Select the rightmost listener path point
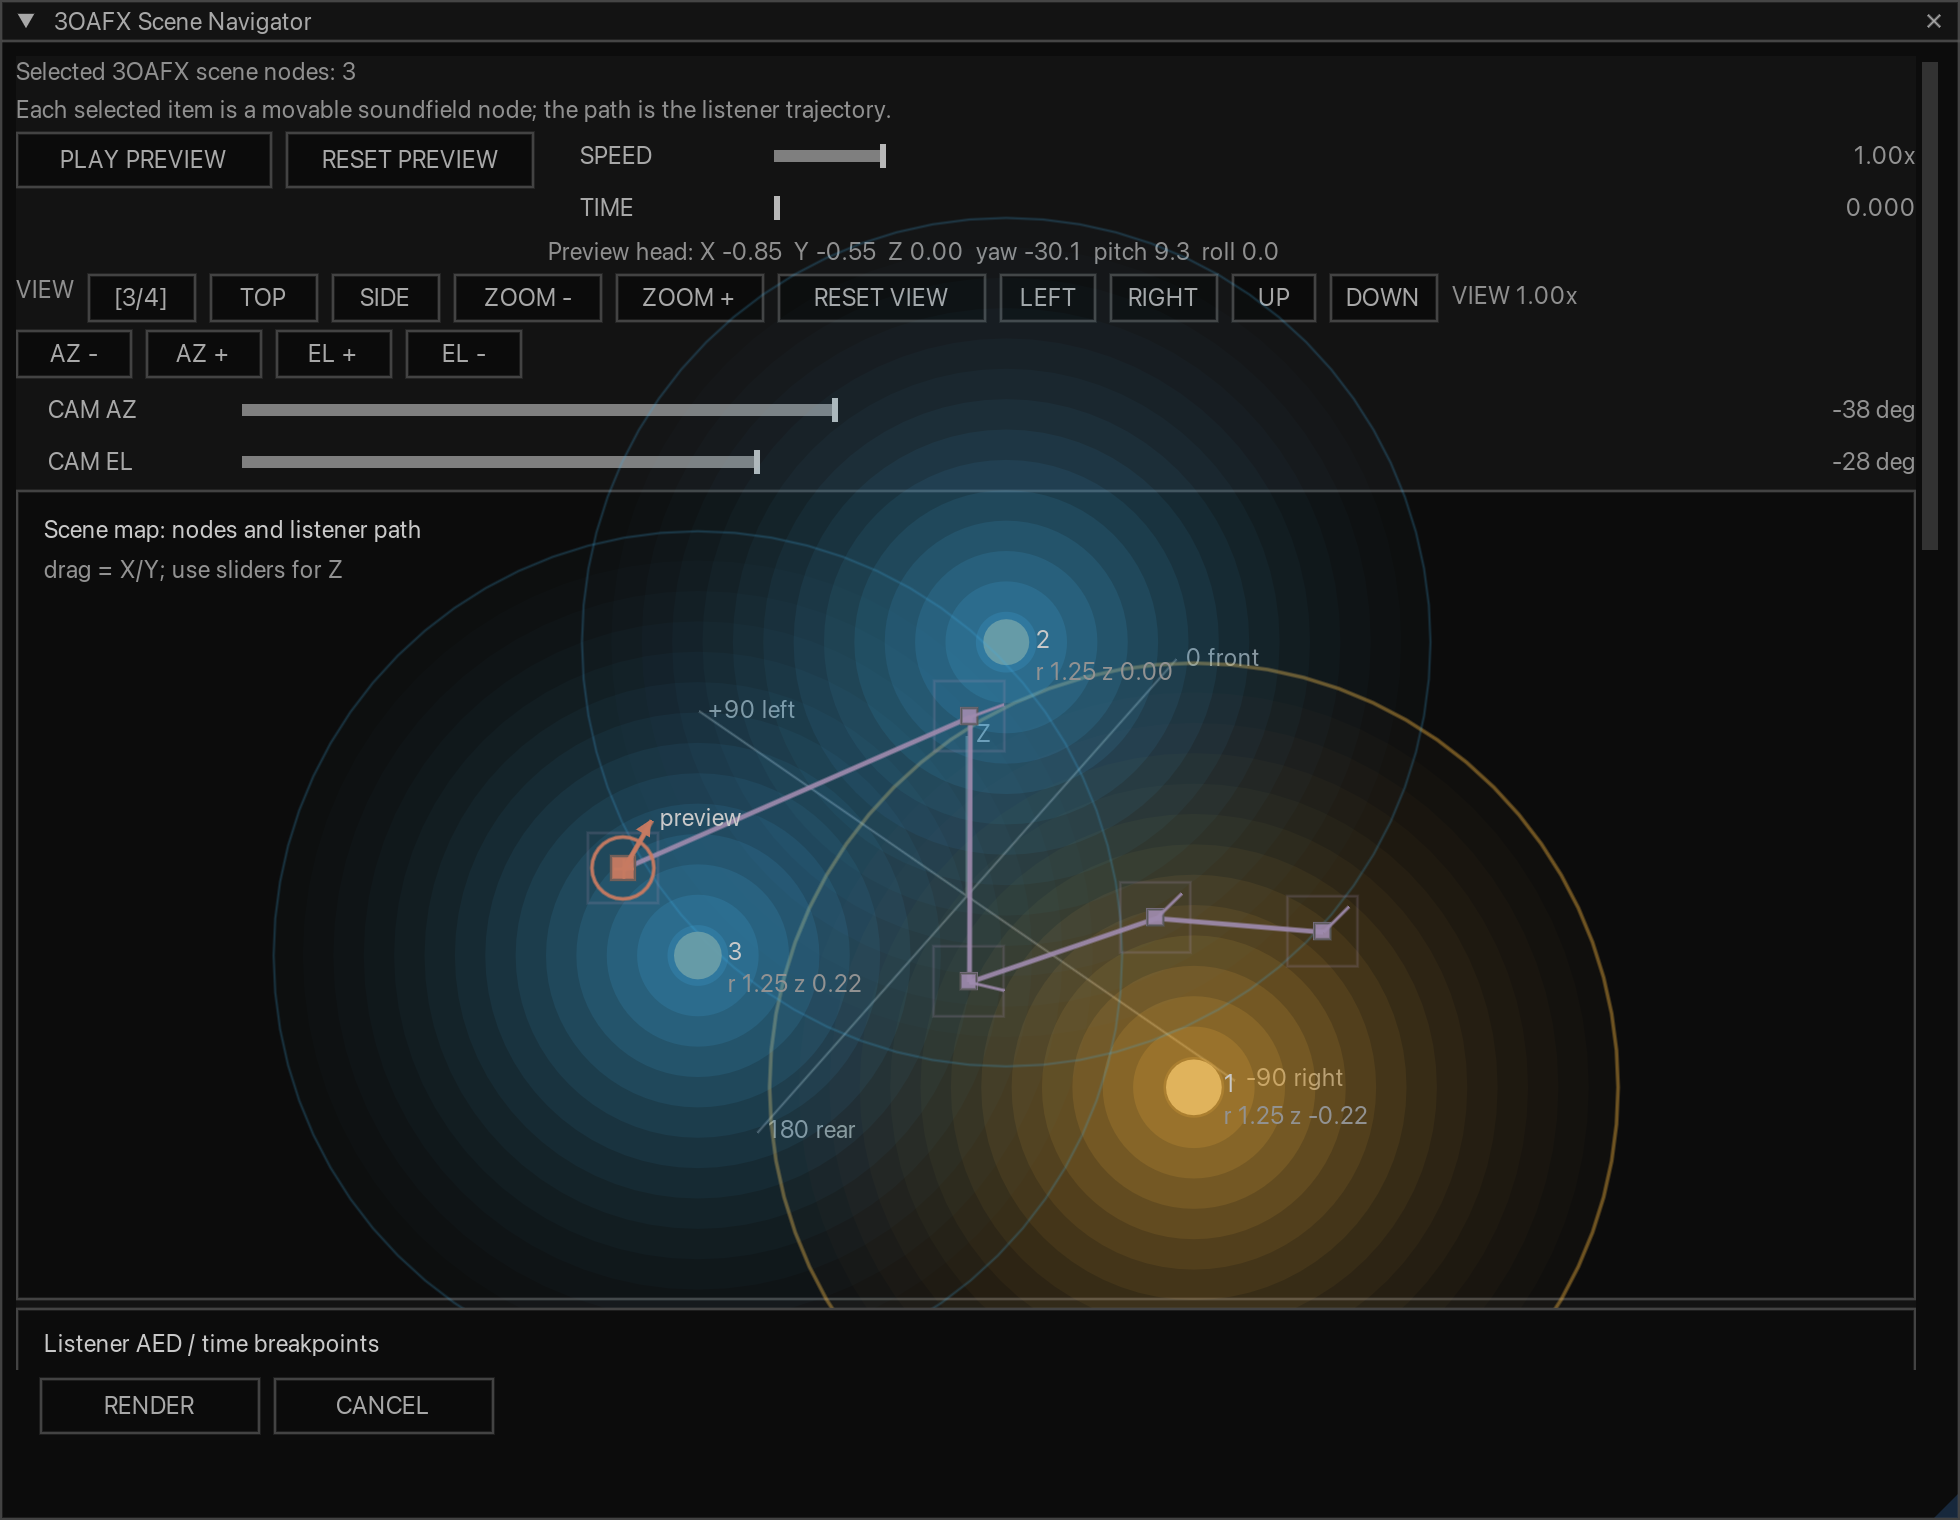The width and height of the screenshot is (1960, 1520). [1322, 931]
